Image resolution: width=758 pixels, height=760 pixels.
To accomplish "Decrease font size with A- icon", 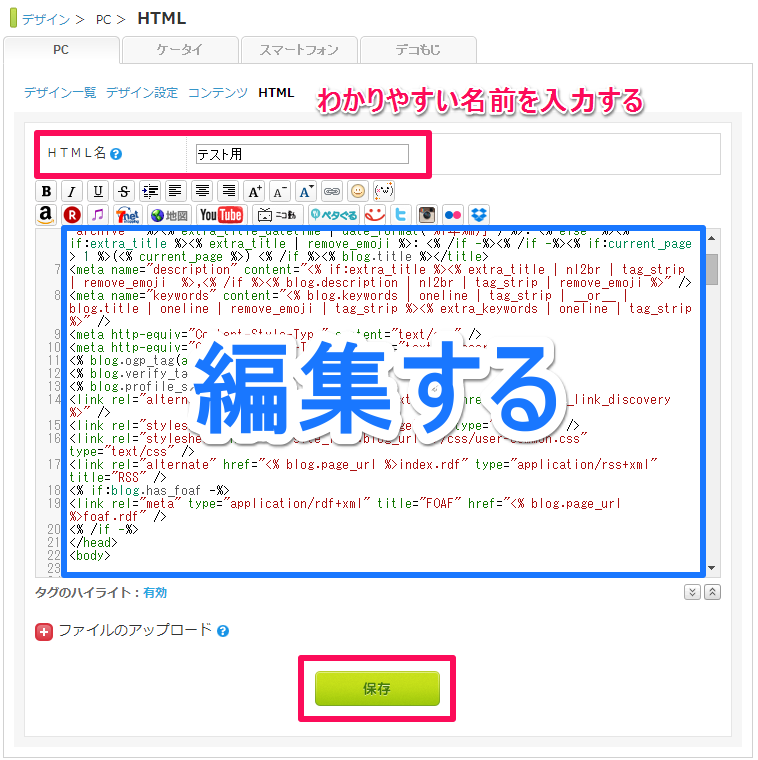I will [280, 191].
